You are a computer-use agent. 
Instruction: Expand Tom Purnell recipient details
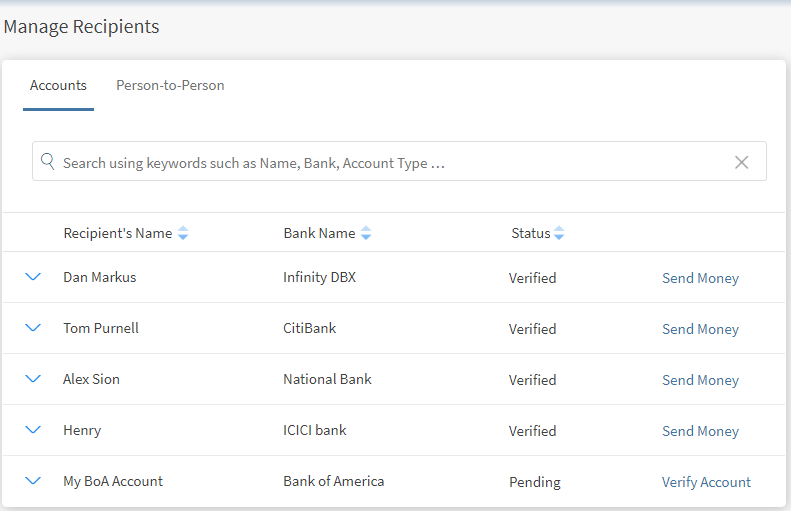click(33, 328)
